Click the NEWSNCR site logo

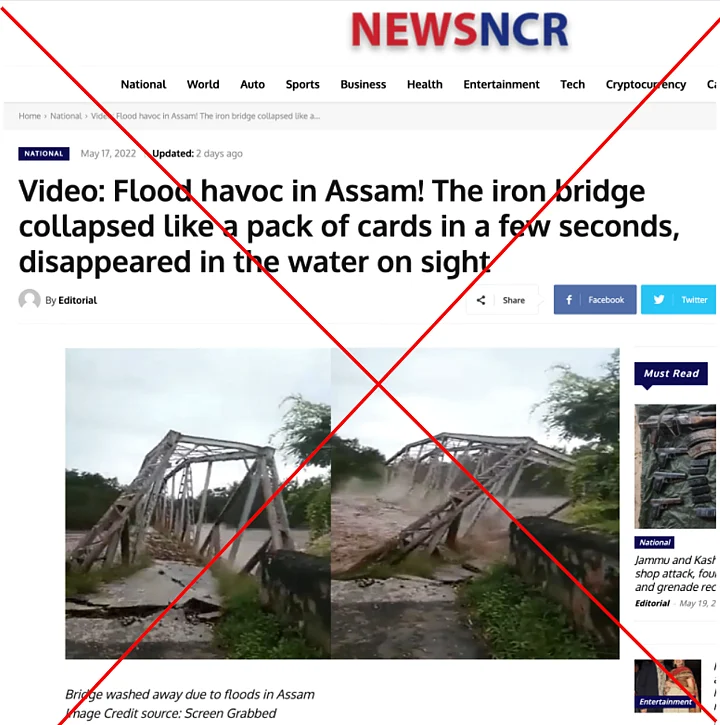(460, 29)
